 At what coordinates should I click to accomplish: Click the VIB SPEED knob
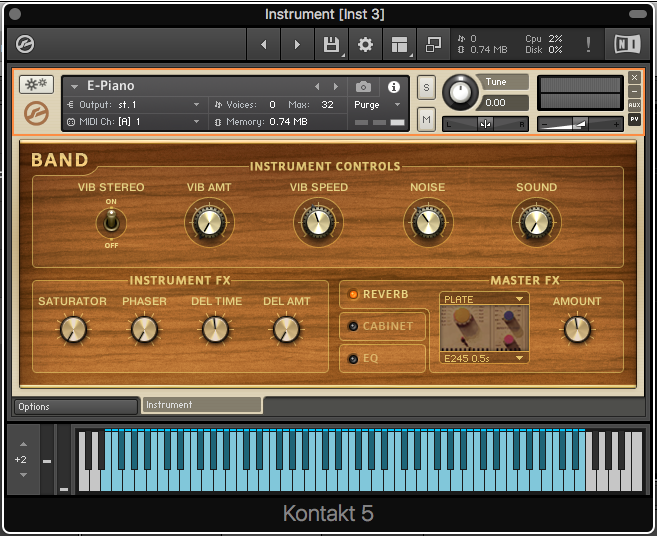pyautogui.click(x=318, y=222)
